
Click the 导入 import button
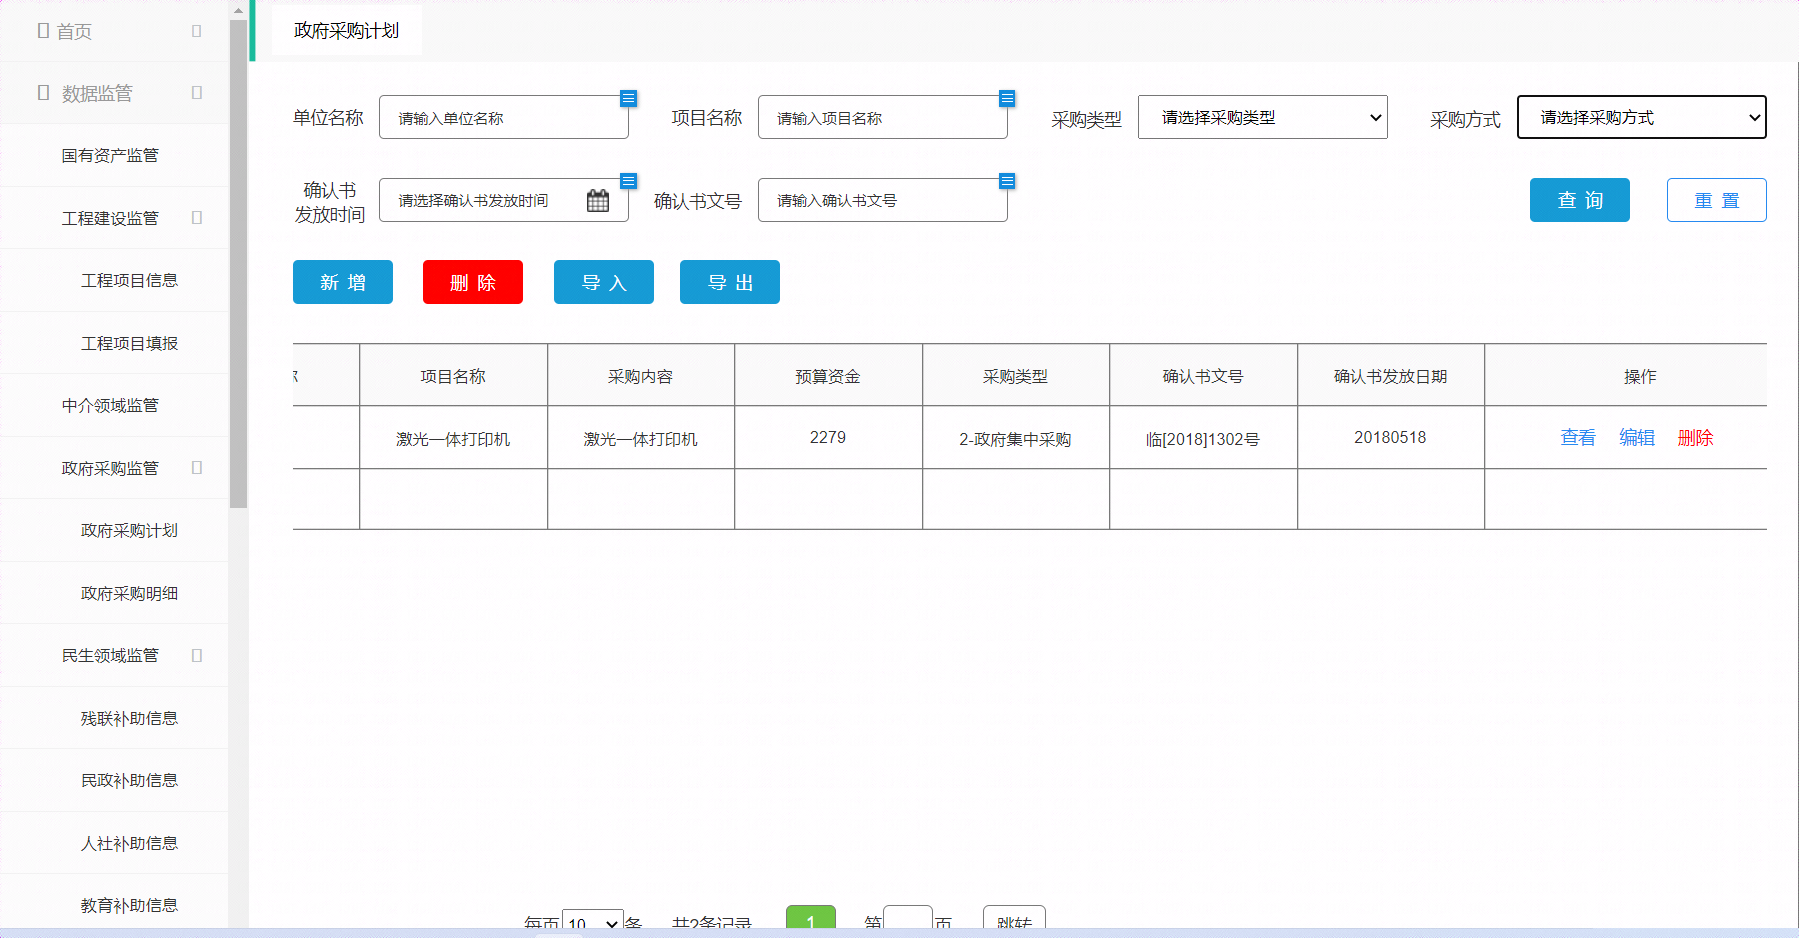pos(604,282)
